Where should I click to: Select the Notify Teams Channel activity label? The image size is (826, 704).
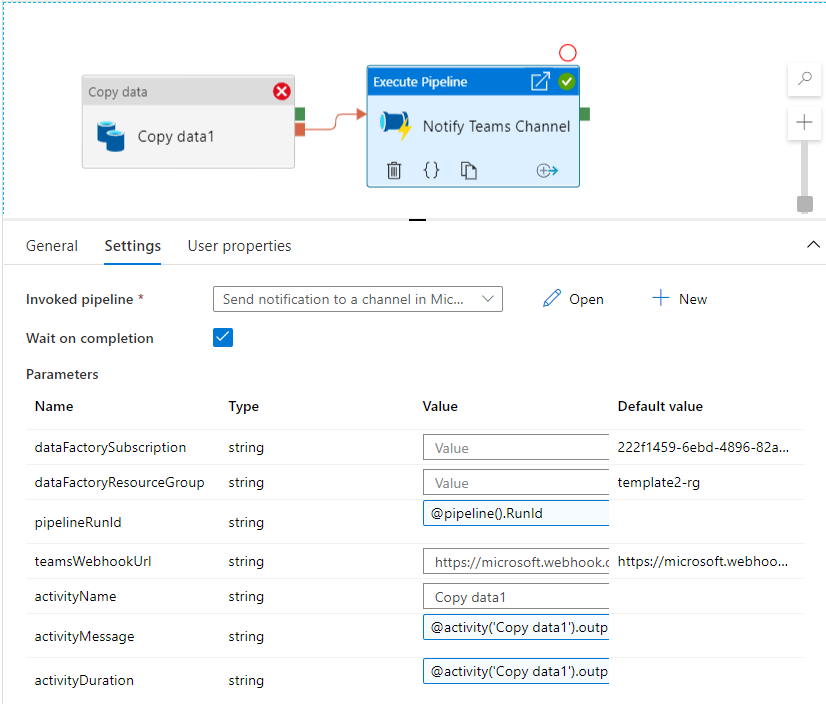(x=496, y=126)
